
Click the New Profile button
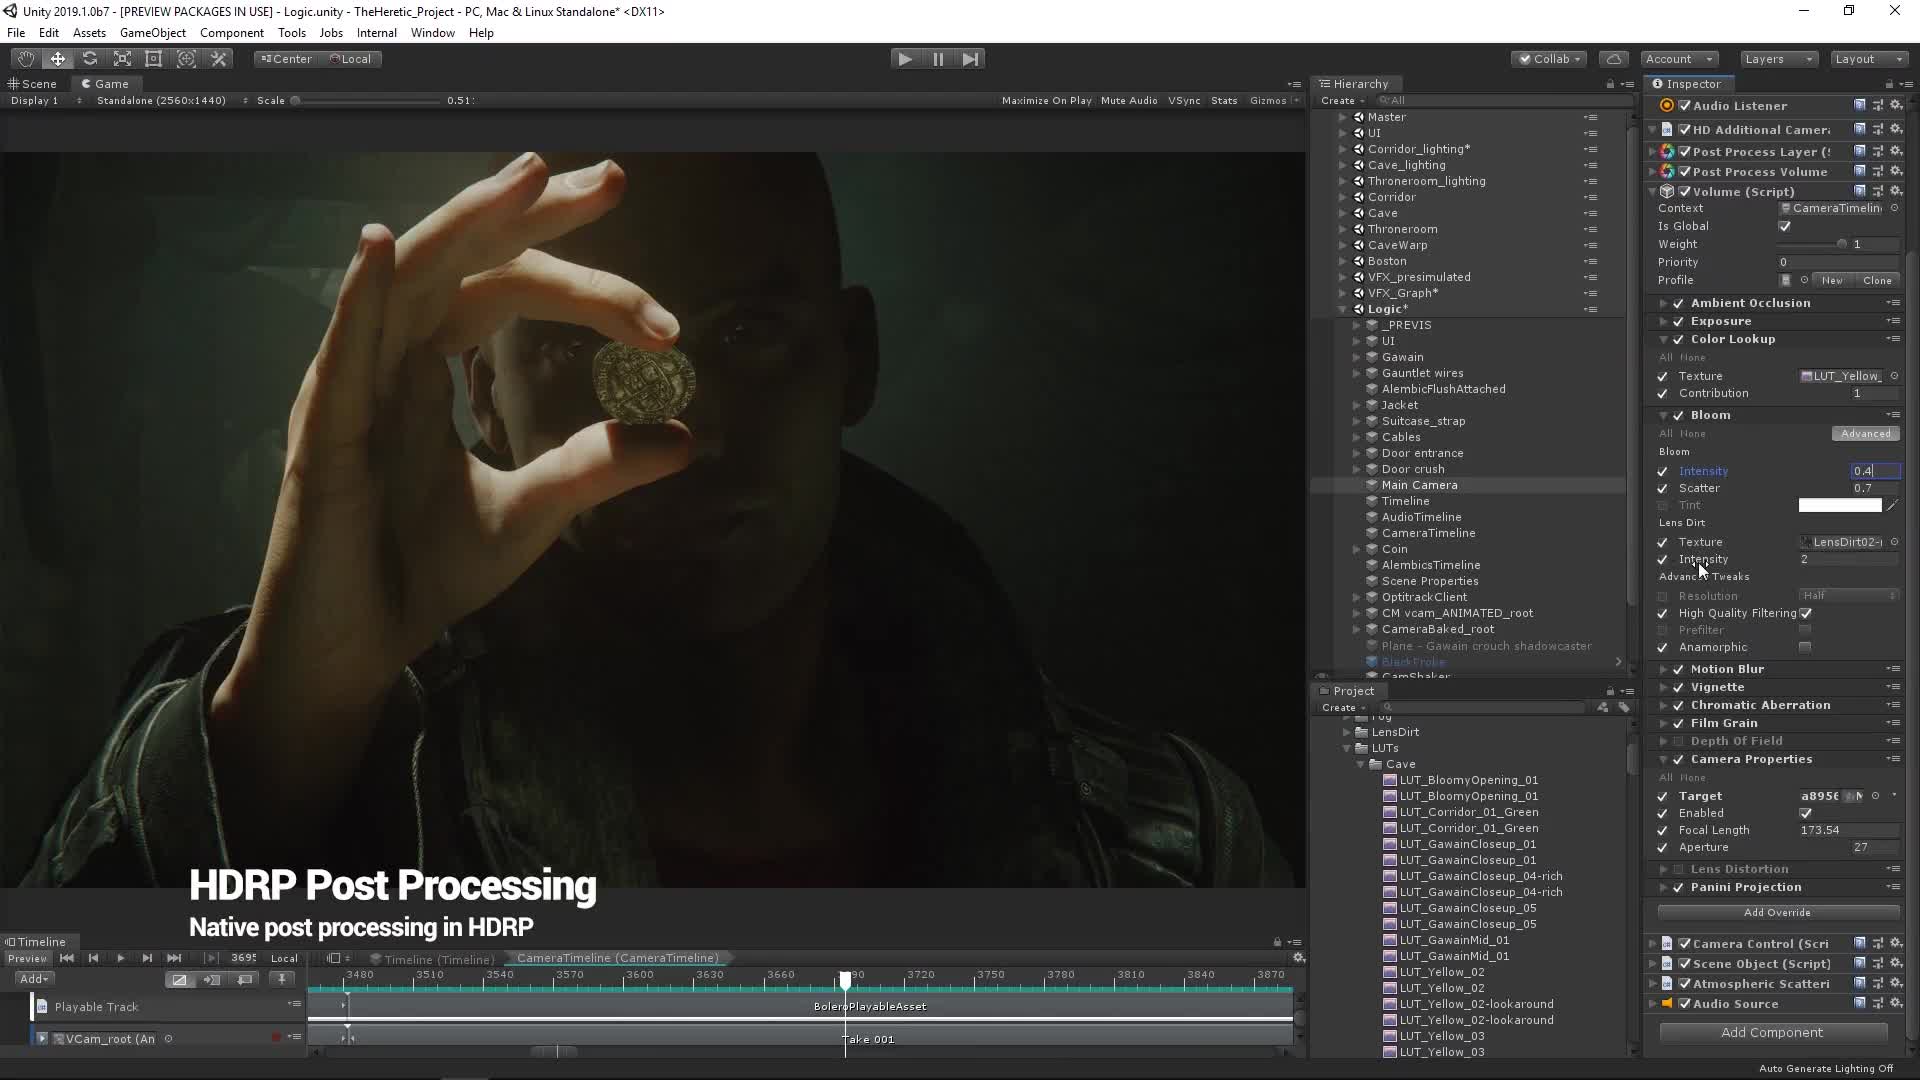(x=1832, y=280)
